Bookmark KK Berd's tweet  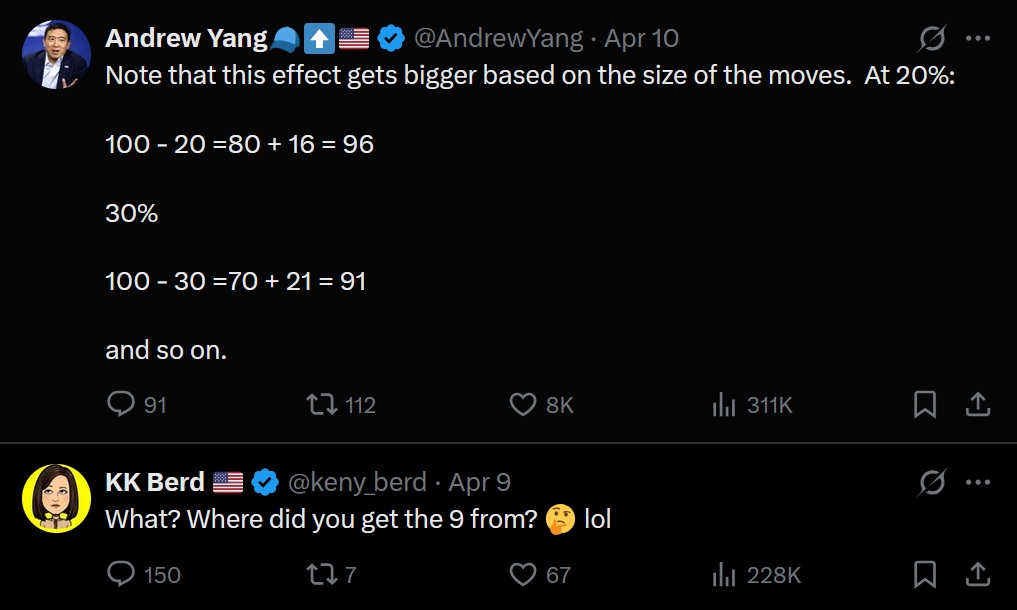click(925, 574)
